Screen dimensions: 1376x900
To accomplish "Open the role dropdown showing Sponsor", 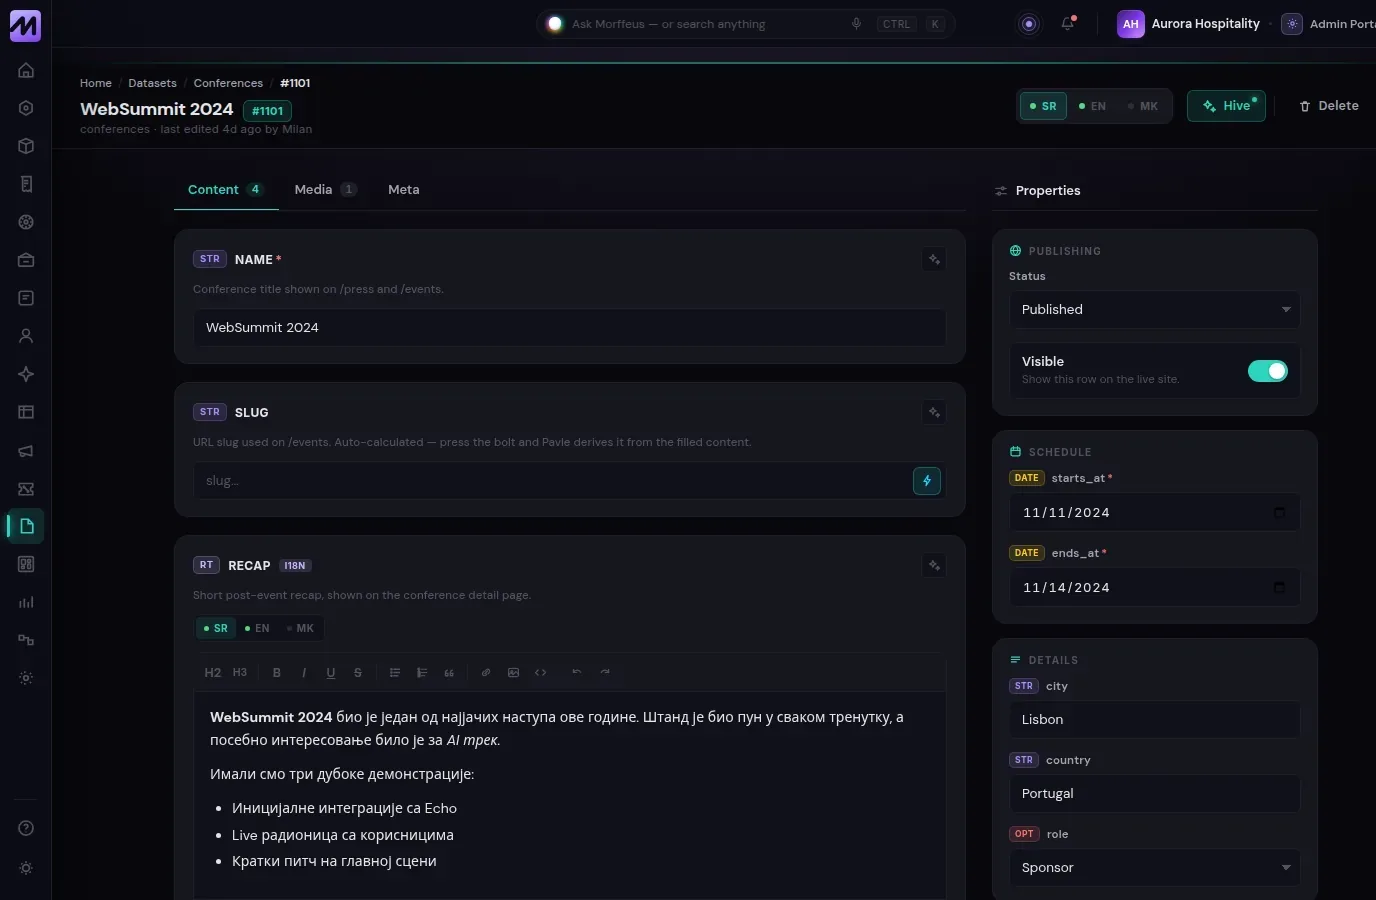I will click(1155, 868).
